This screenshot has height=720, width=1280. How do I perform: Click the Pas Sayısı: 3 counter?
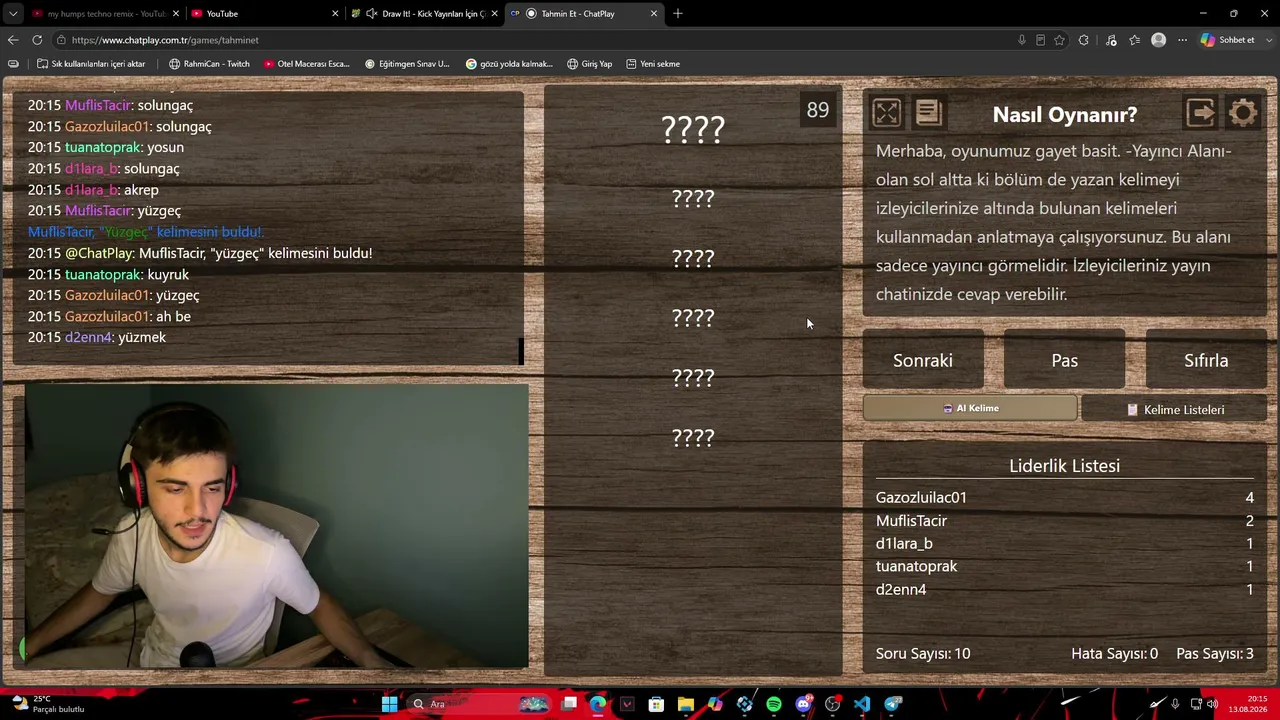(1215, 653)
